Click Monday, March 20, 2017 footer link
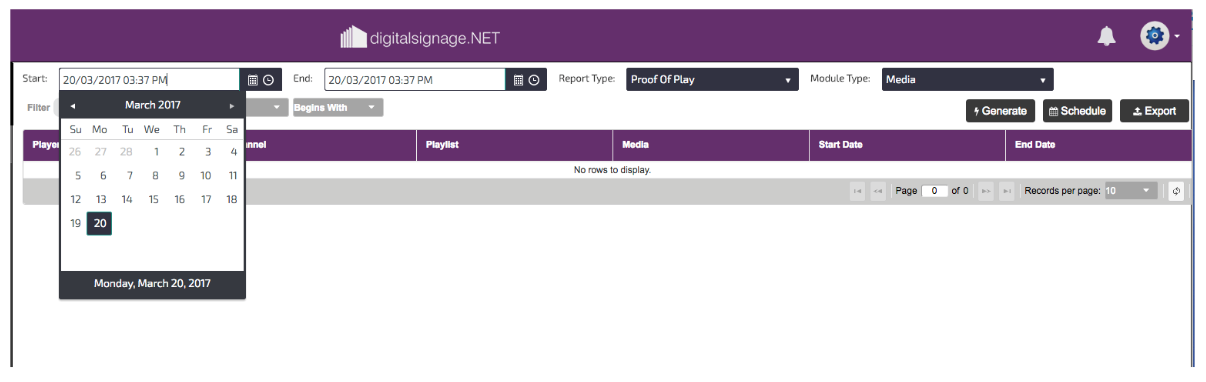 point(152,284)
